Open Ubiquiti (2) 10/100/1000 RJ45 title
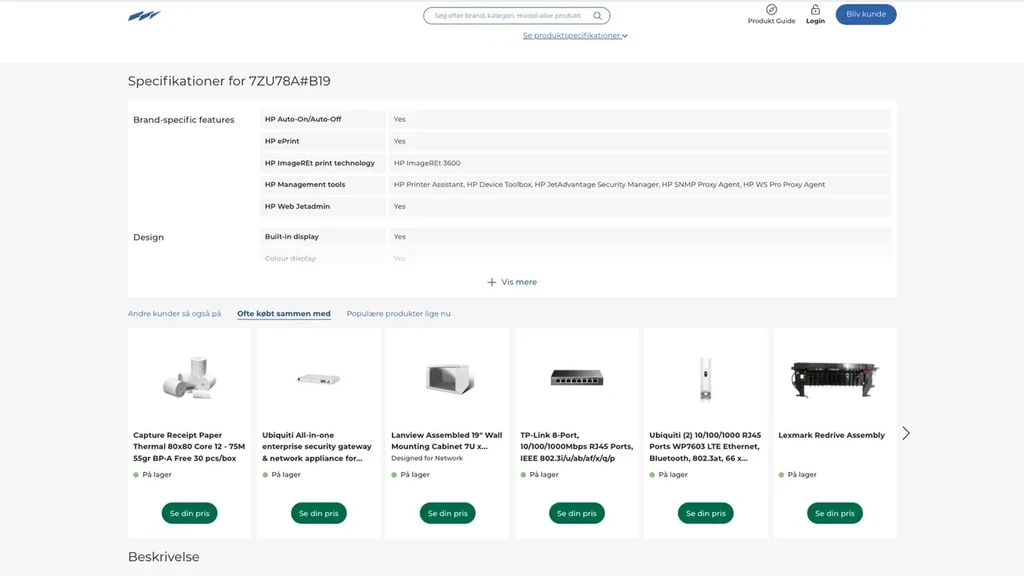 point(705,447)
